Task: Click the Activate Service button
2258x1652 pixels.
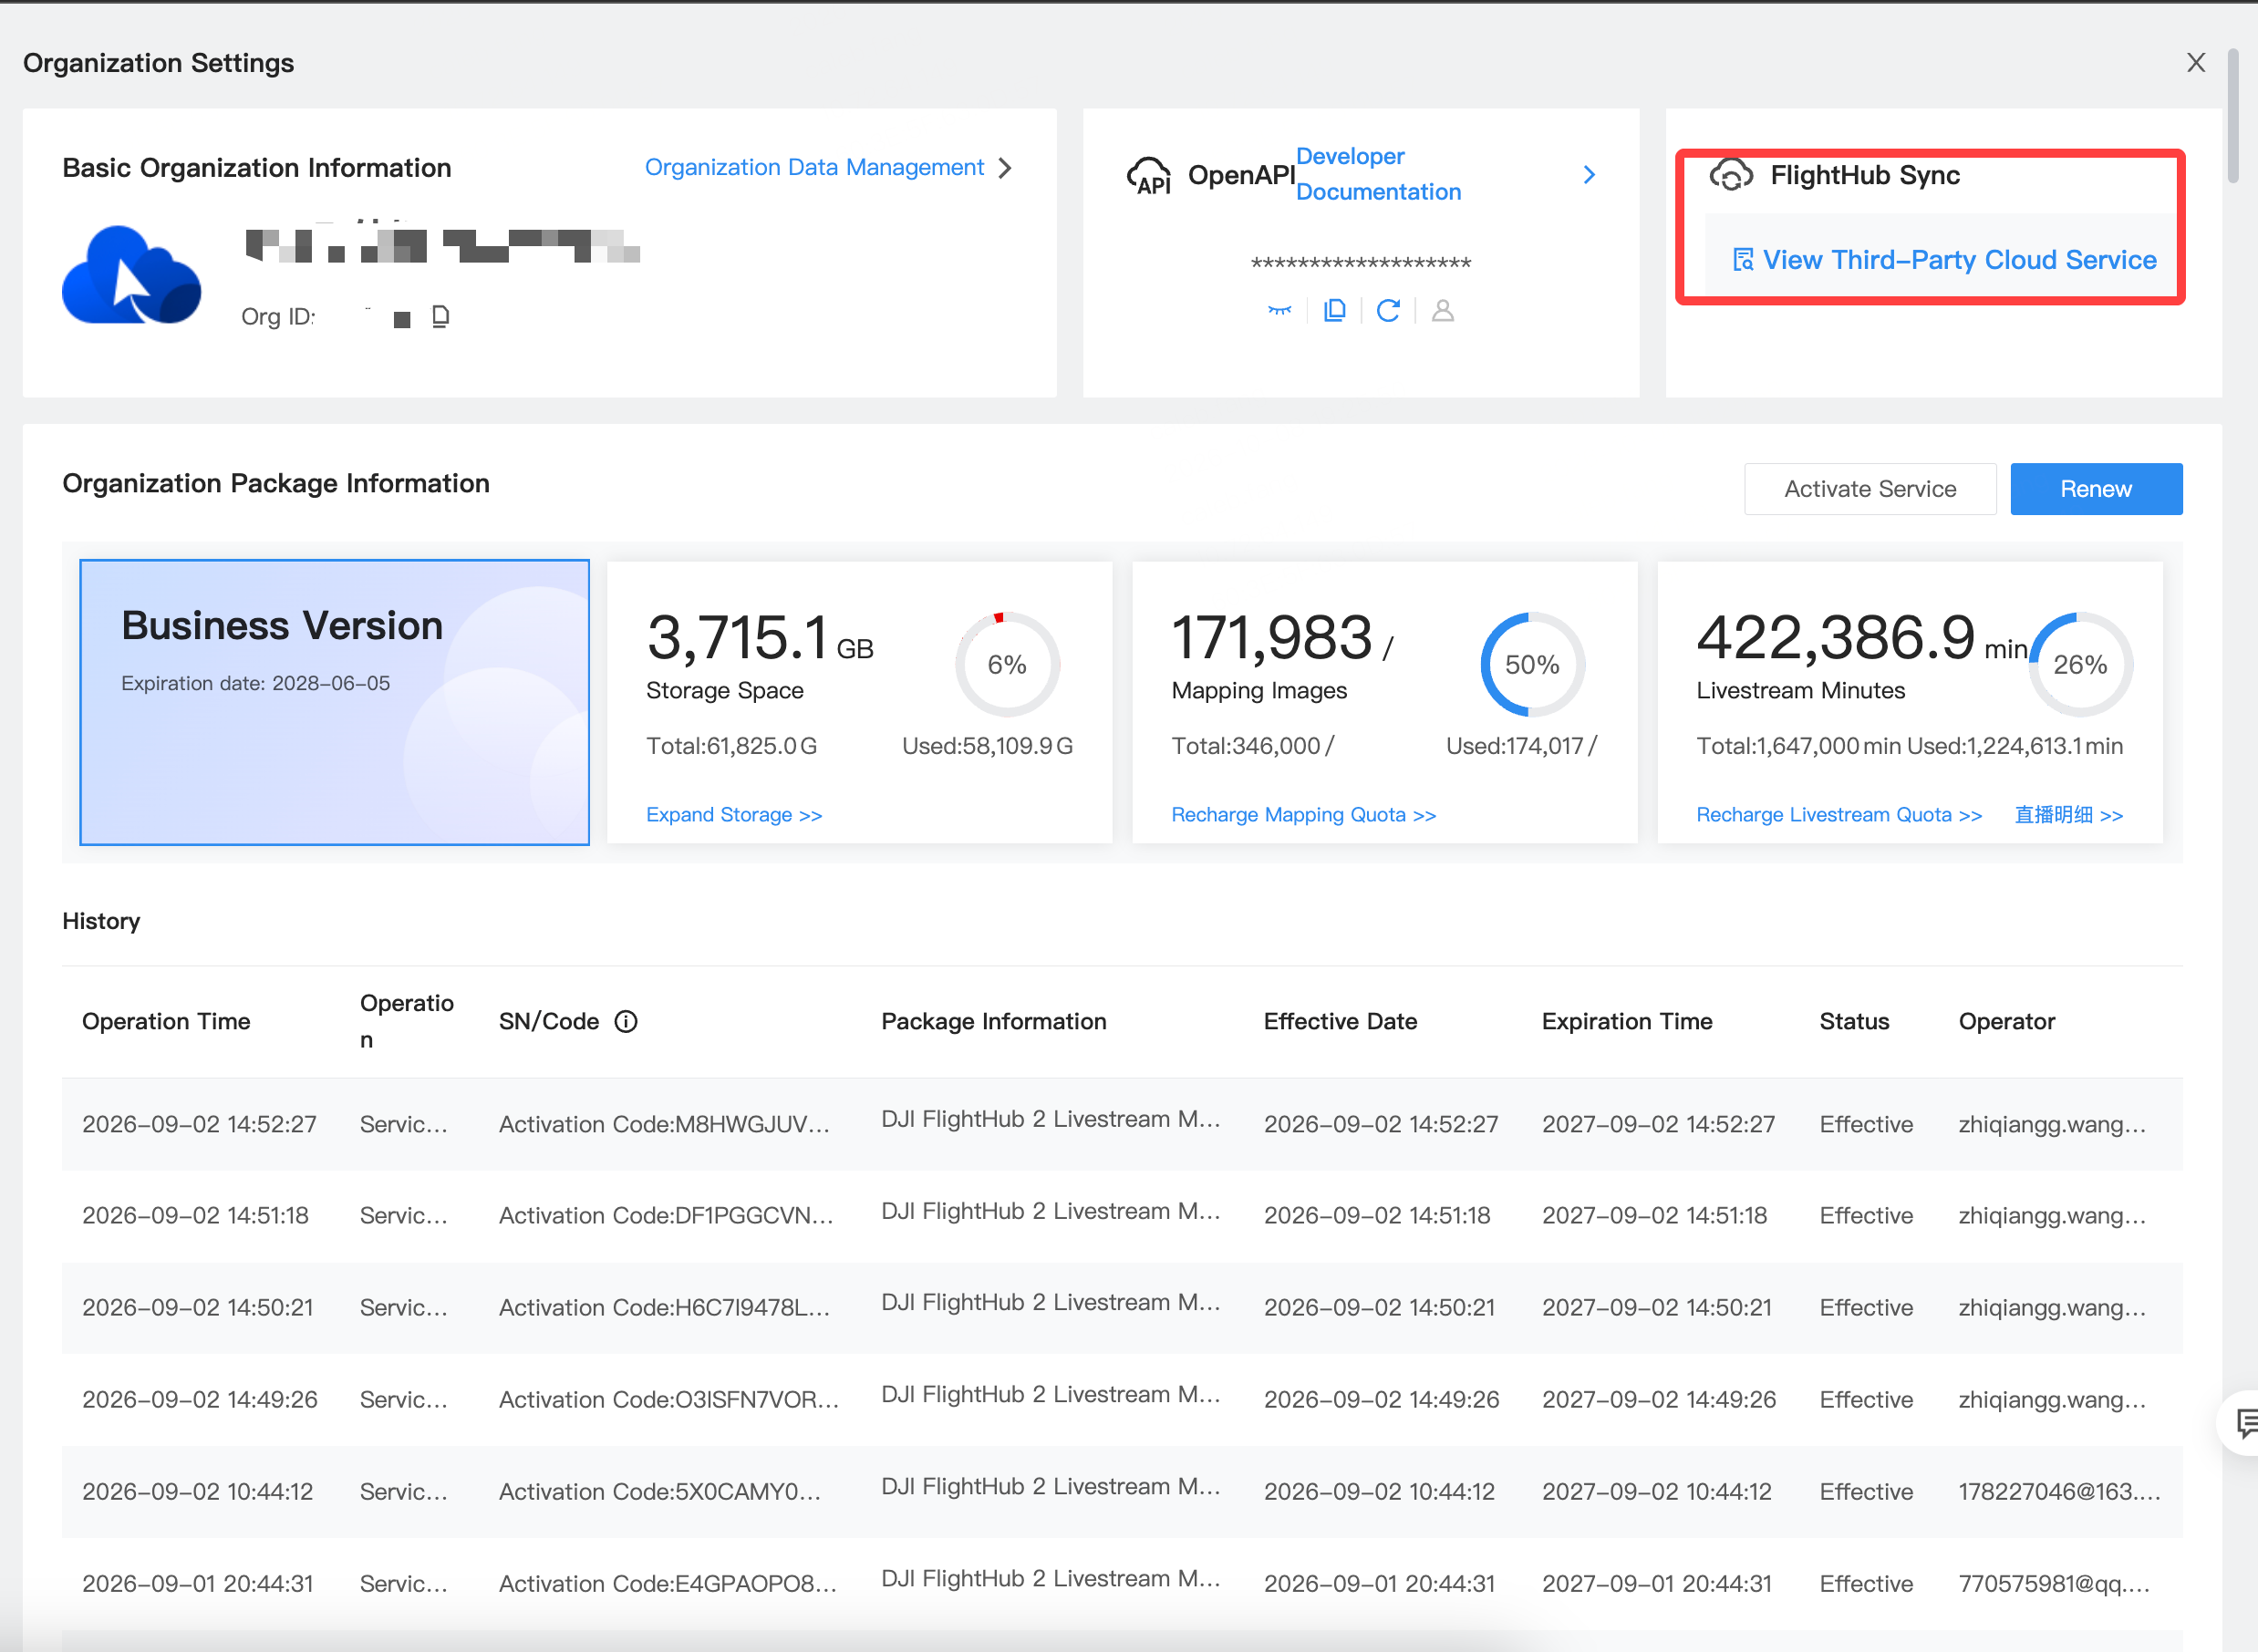Action: click(1870, 489)
